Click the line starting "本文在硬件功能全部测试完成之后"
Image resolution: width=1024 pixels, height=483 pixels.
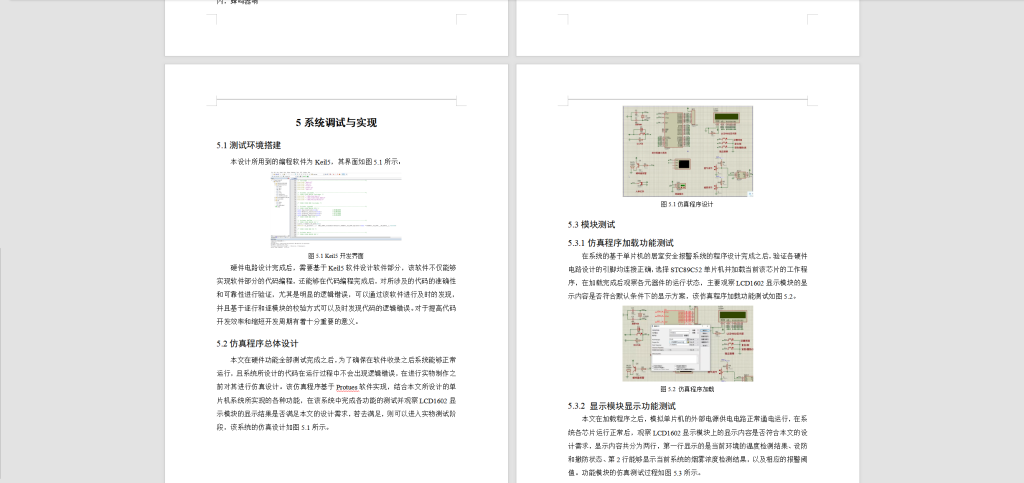click(343, 360)
